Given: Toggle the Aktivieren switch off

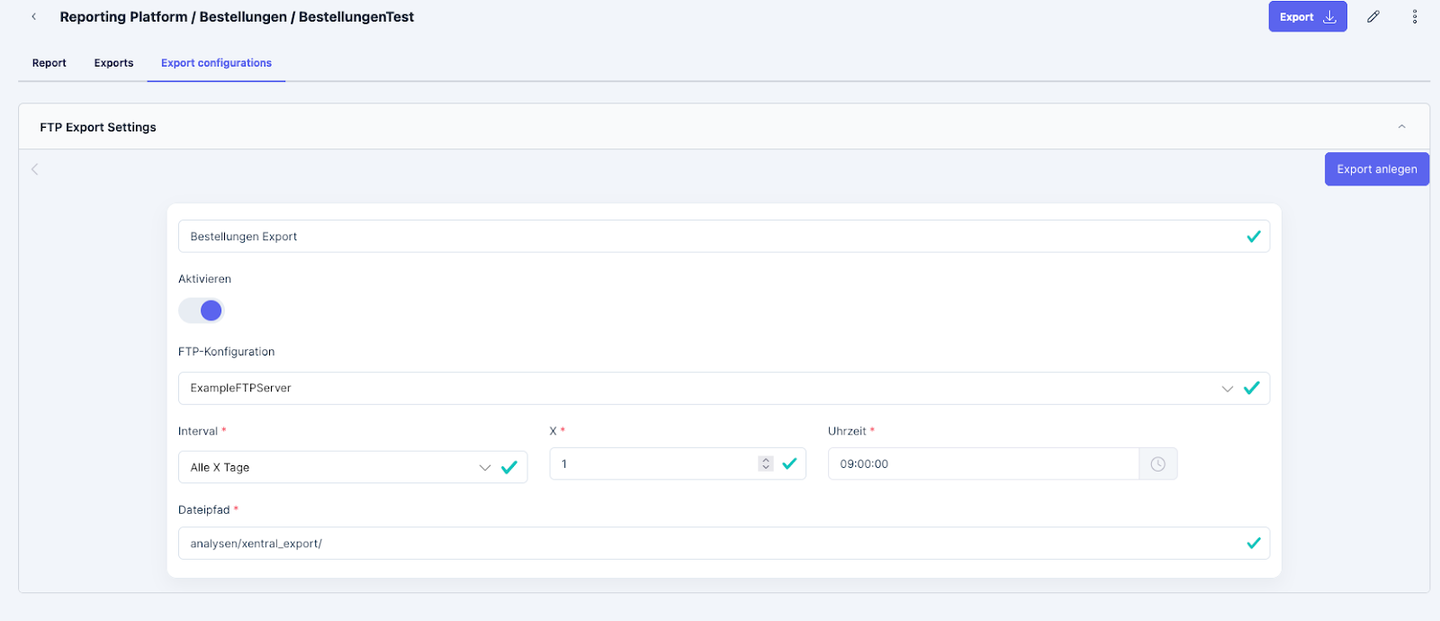Looking at the screenshot, I should pyautogui.click(x=202, y=310).
